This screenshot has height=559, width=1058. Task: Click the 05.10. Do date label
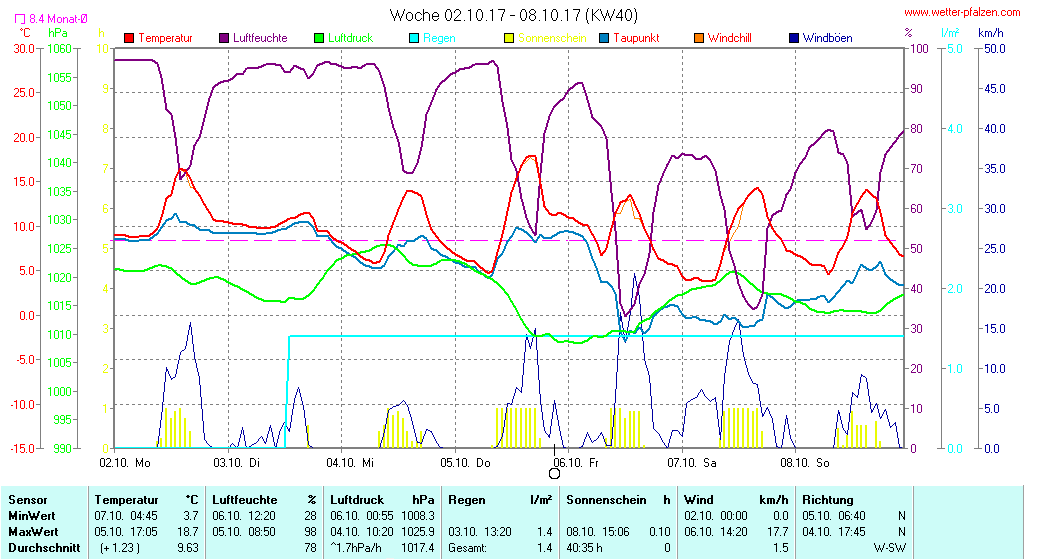[466, 463]
